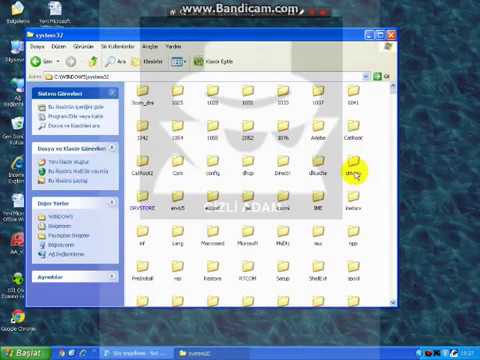Select the DirectX folder
The width and height of the screenshot is (480, 360).
coord(283,165)
